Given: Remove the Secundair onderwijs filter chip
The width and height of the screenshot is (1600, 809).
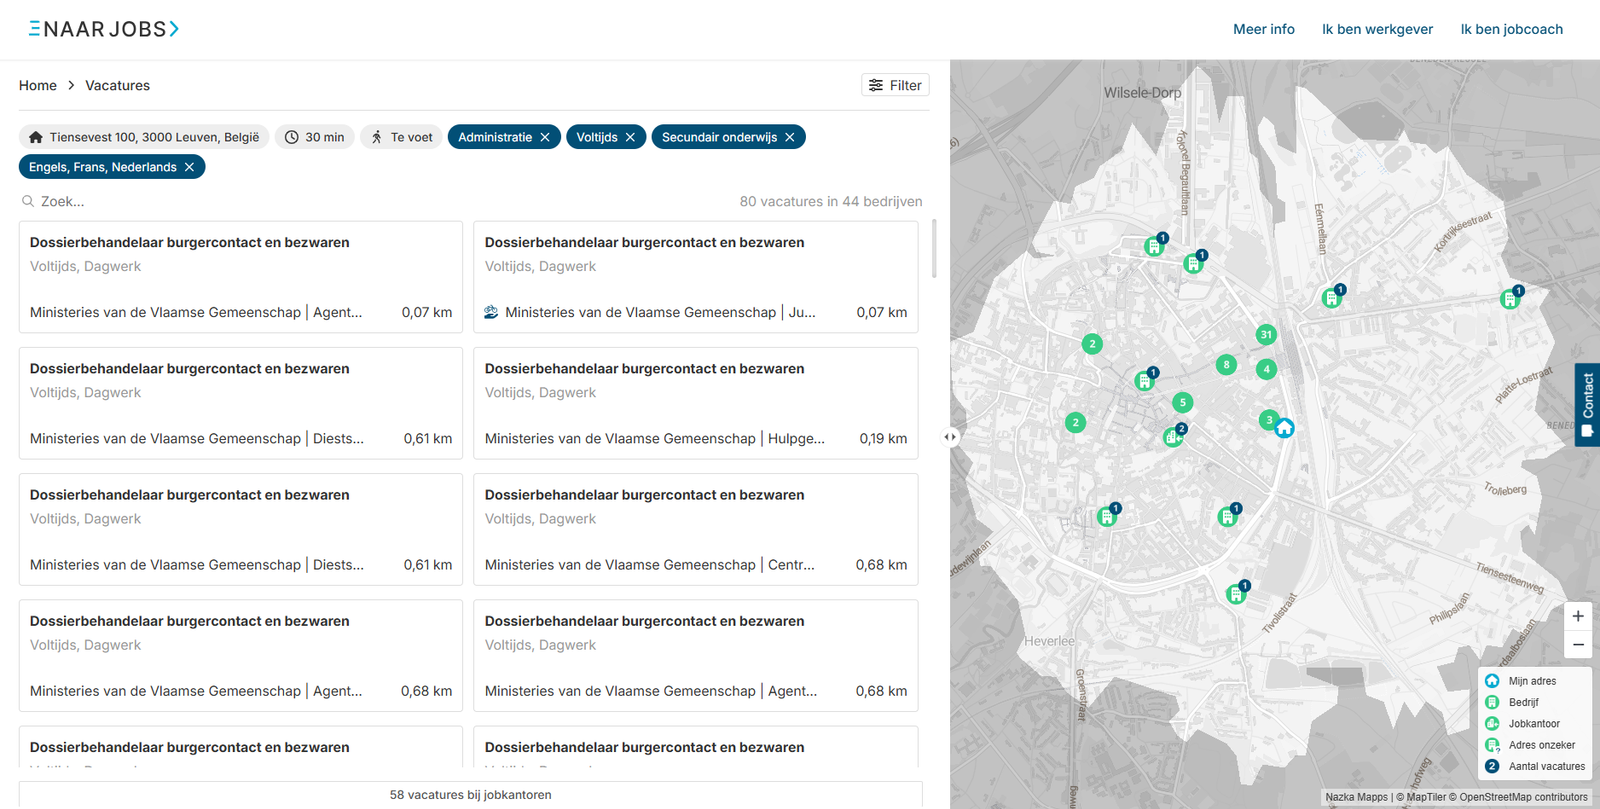Looking at the screenshot, I should (790, 137).
